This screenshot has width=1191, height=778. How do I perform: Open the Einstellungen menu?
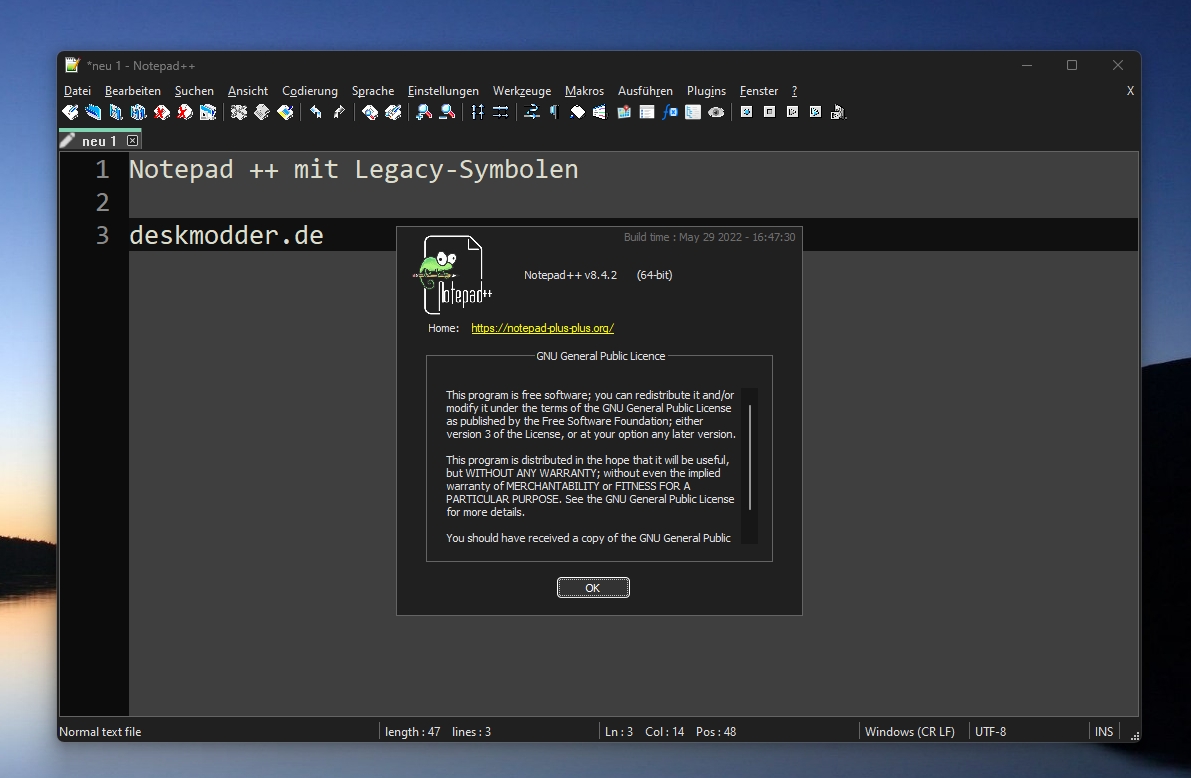(444, 91)
